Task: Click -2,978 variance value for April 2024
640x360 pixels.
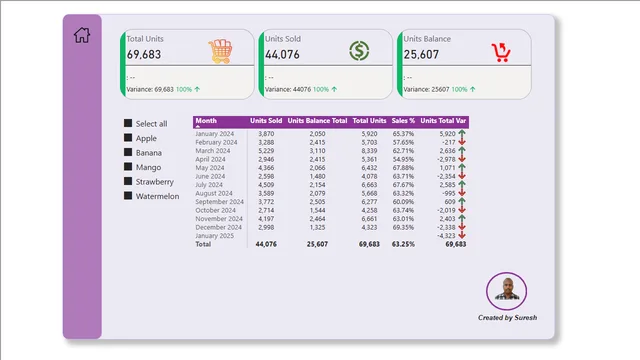Action: pyautogui.click(x=446, y=159)
